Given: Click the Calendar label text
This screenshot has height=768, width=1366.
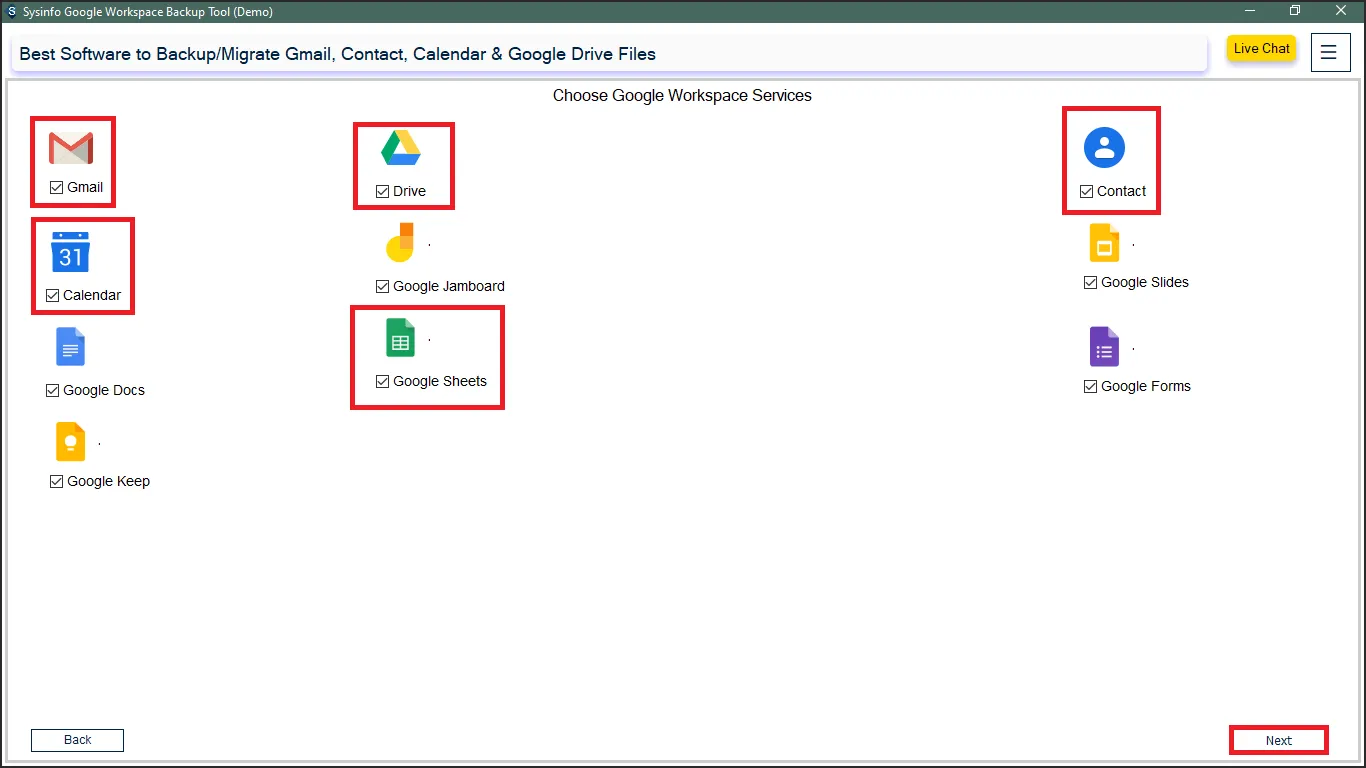Looking at the screenshot, I should pyautogui.click(x=92, y=295).
